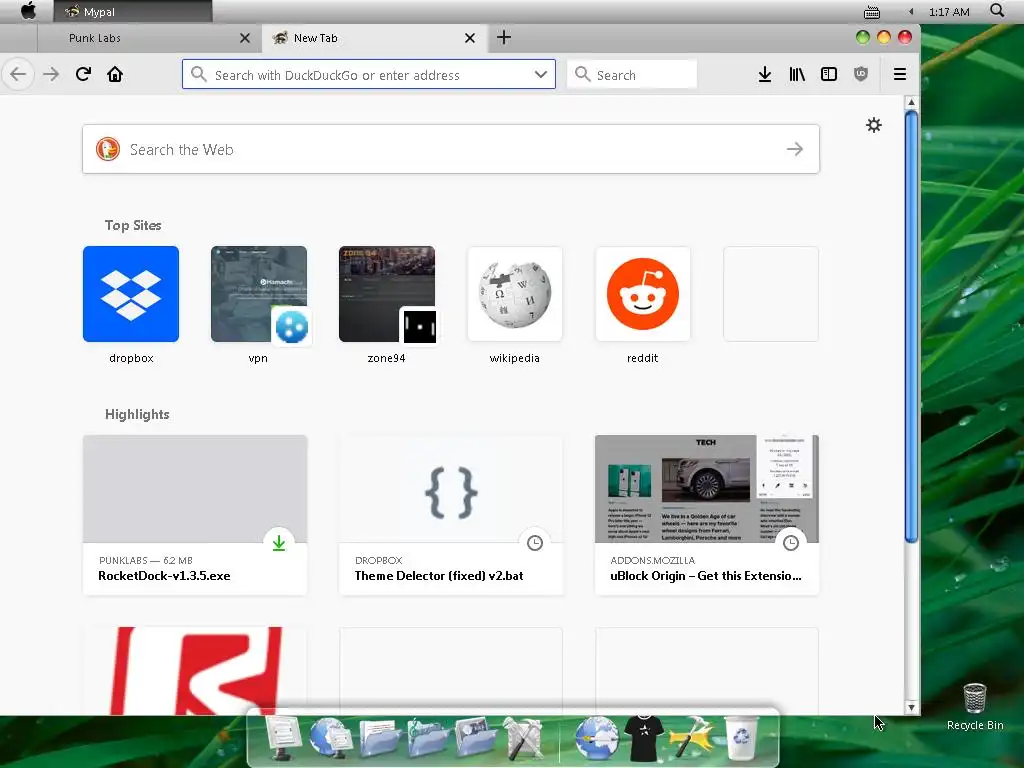Click the magnifier icon in the address bar
Image resolution: width=1024 pixels, height=768 pixels.
(x=199, y=74)
